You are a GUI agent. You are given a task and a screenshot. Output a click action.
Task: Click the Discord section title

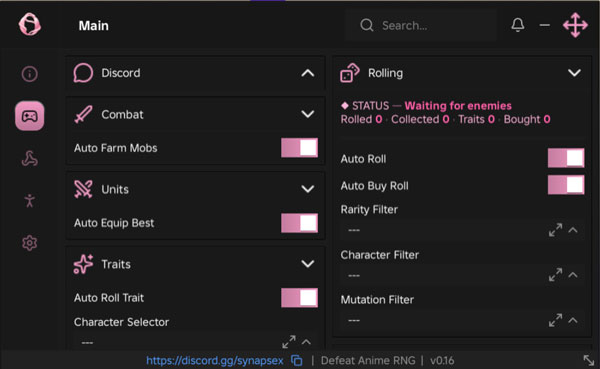121,73
